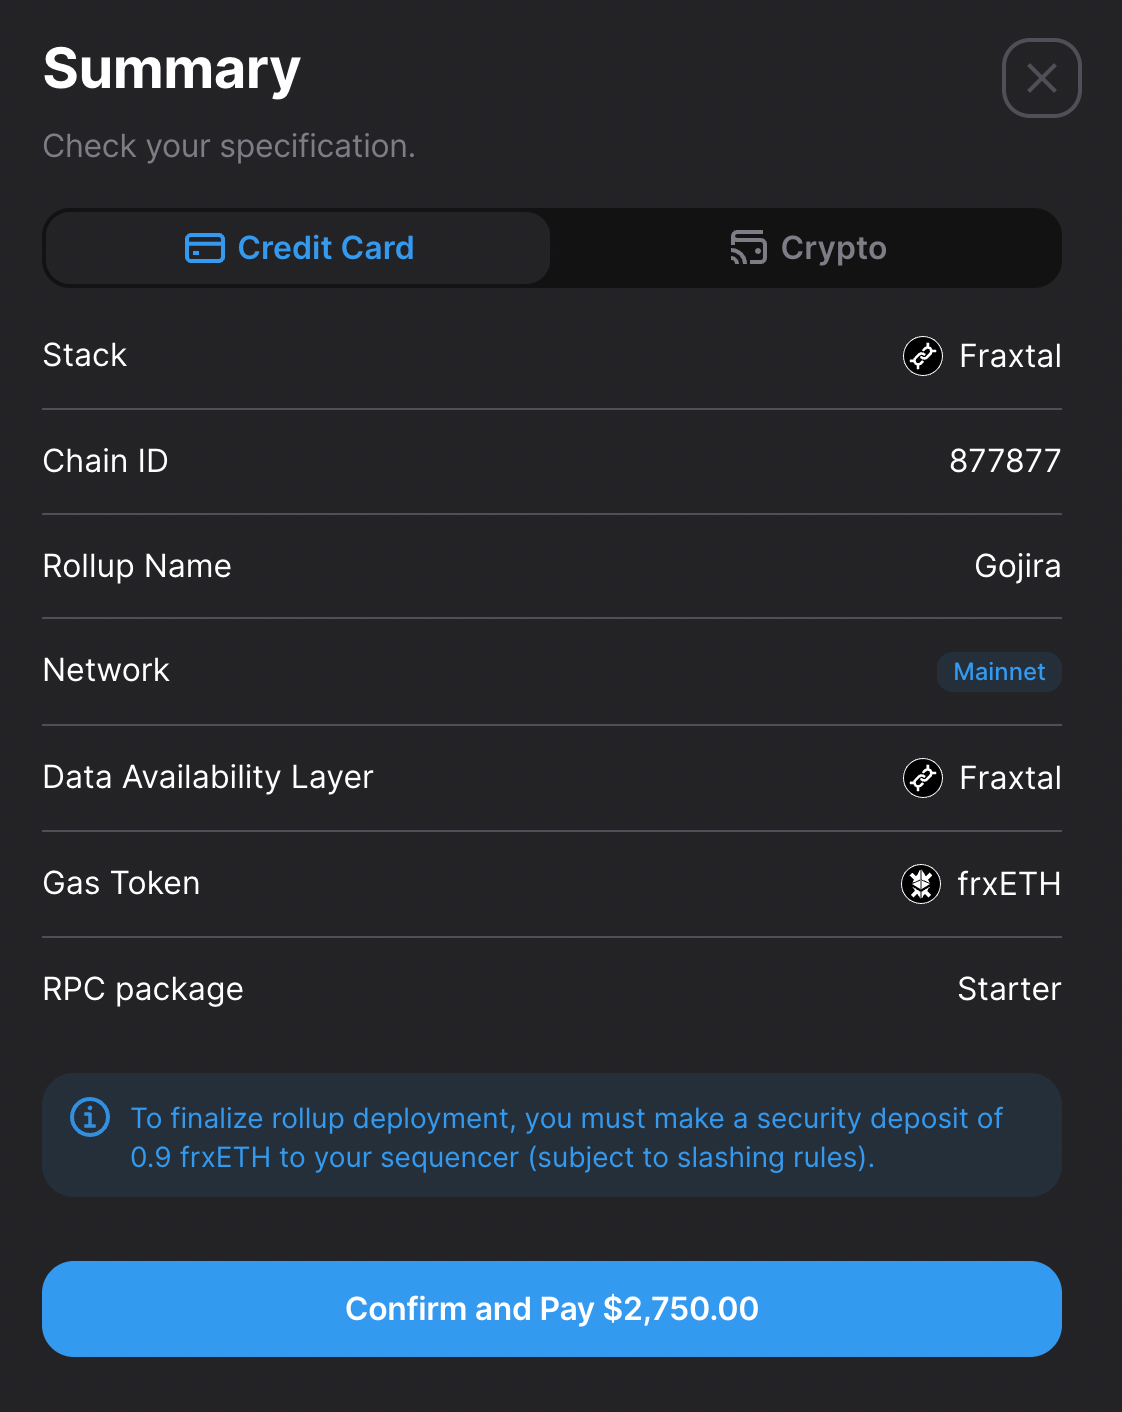The width and height of the screenshot is (1122, 1412).
Task: Click the Summary heading
Action: click(x=172, y=70)
